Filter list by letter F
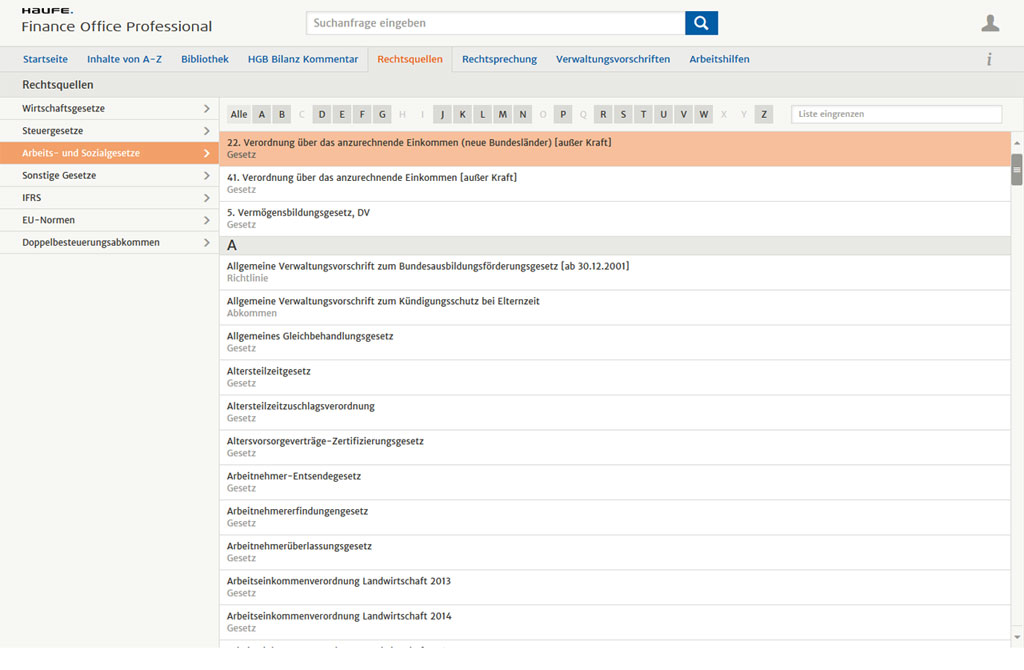1024x670 pixels. [362, 114]
